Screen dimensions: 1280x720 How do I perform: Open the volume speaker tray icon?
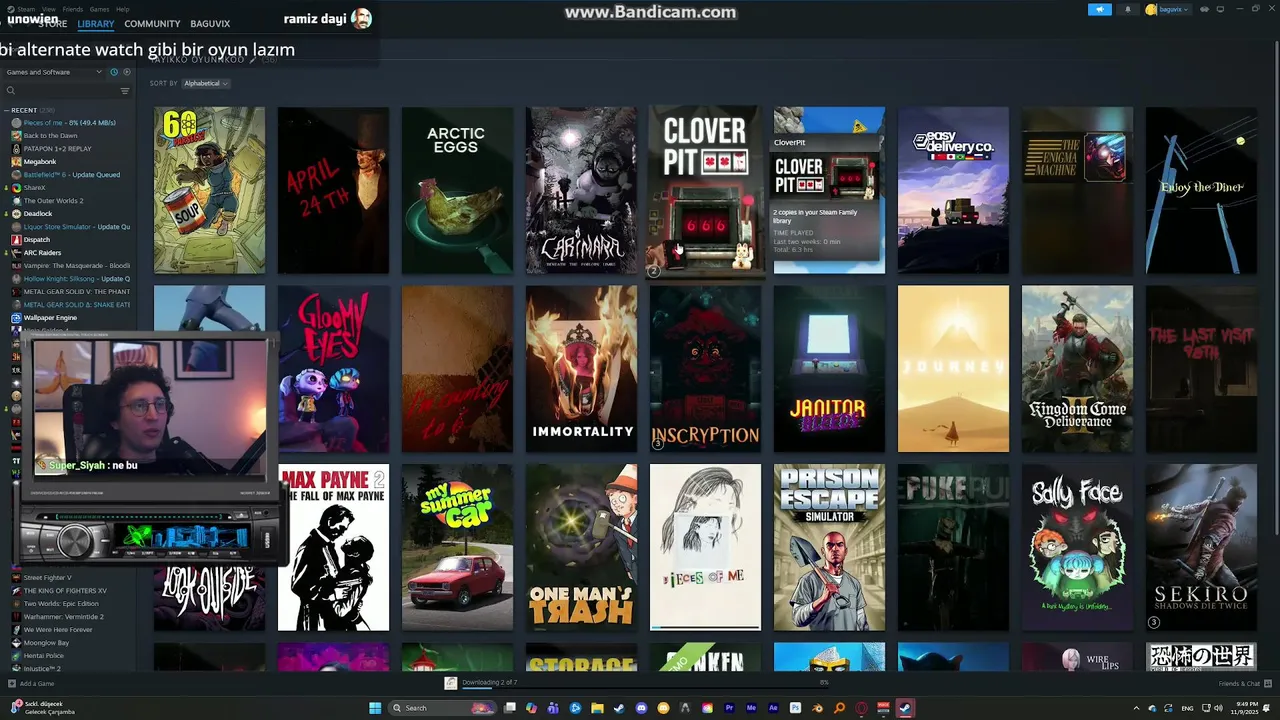click(x=1218, y=708)
